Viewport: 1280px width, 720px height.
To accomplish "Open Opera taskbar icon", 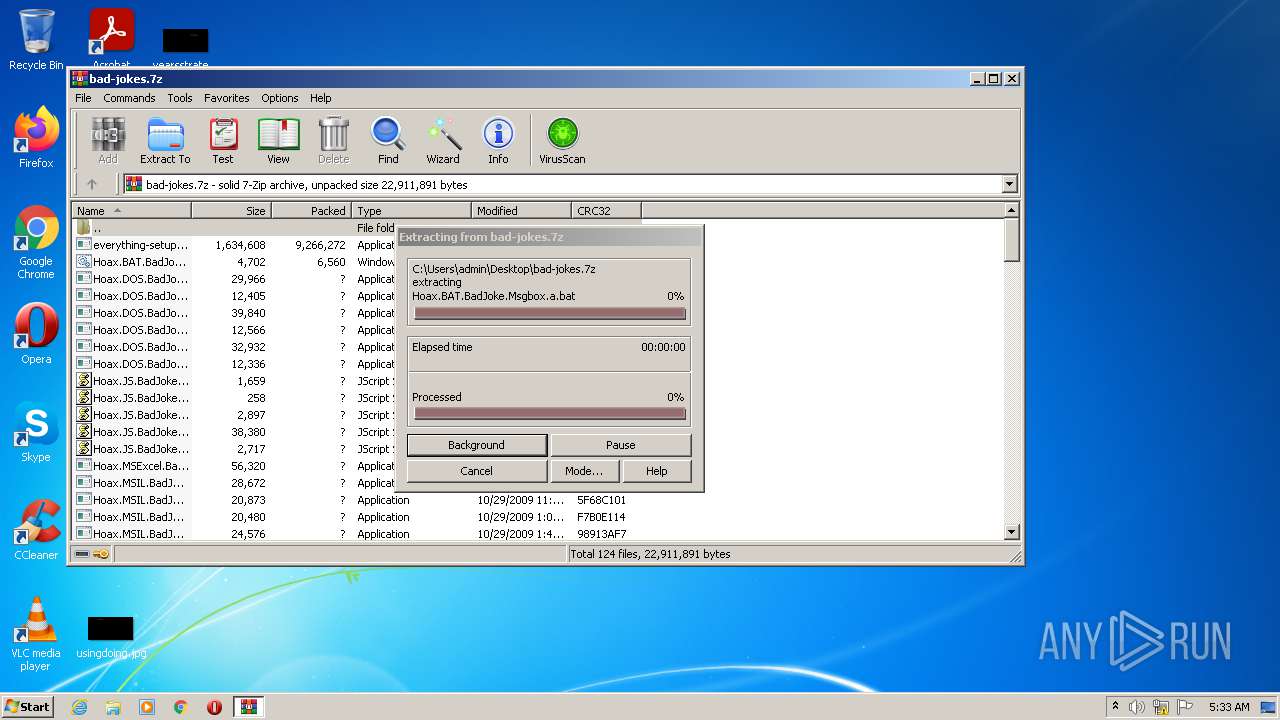I will tap(214, 707).
